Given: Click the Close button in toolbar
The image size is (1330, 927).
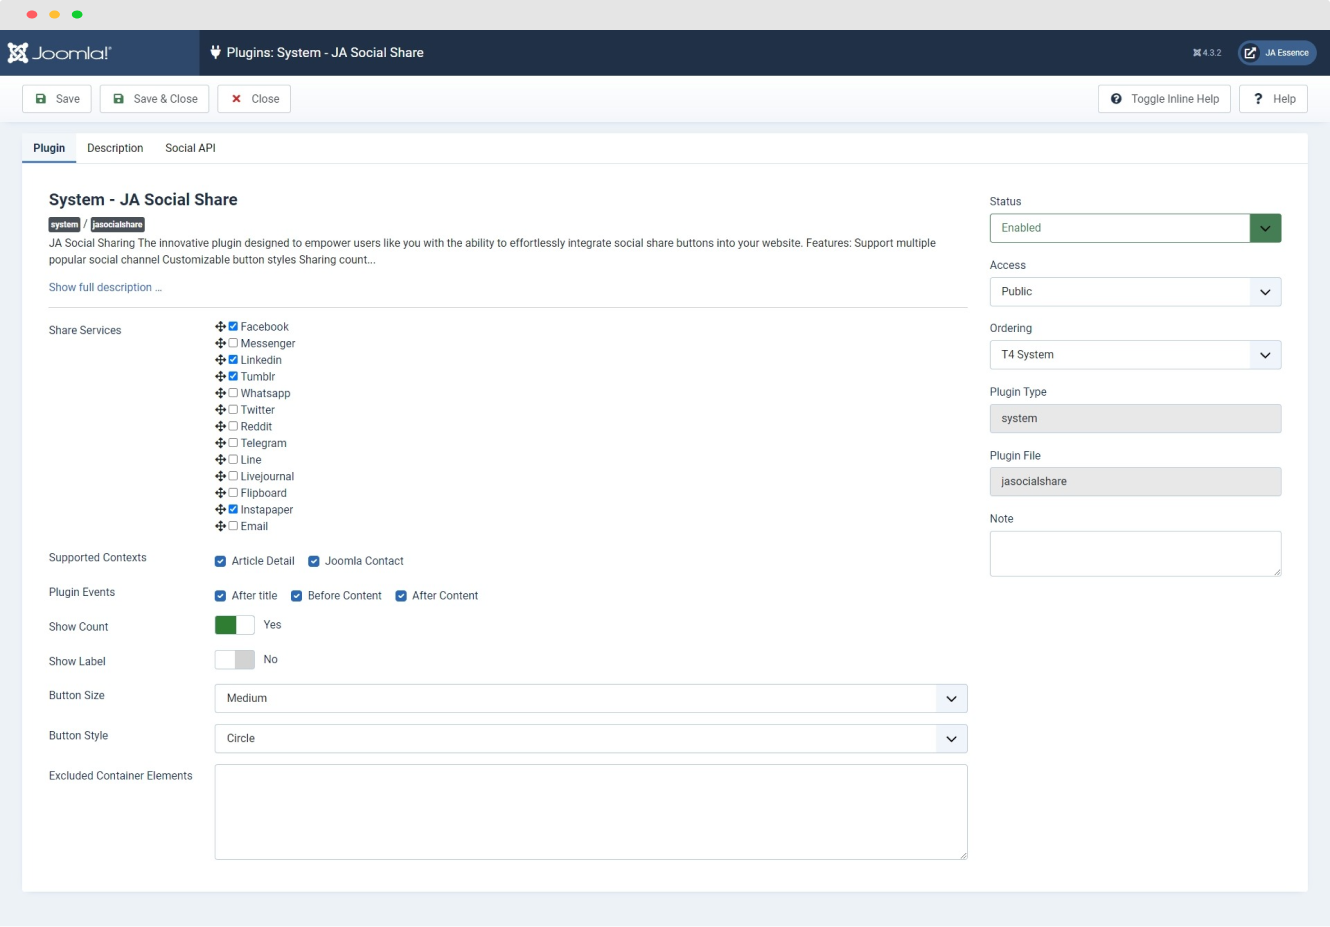Looking at the screenshot, I should [254, 99].
